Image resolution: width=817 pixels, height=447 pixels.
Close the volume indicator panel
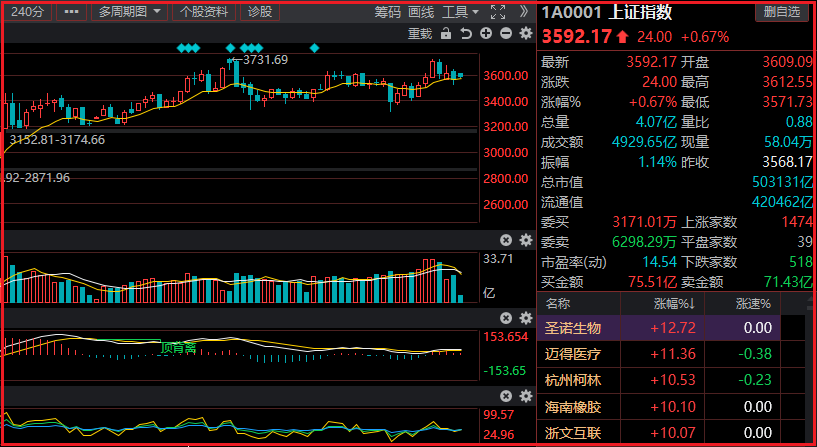506,239
